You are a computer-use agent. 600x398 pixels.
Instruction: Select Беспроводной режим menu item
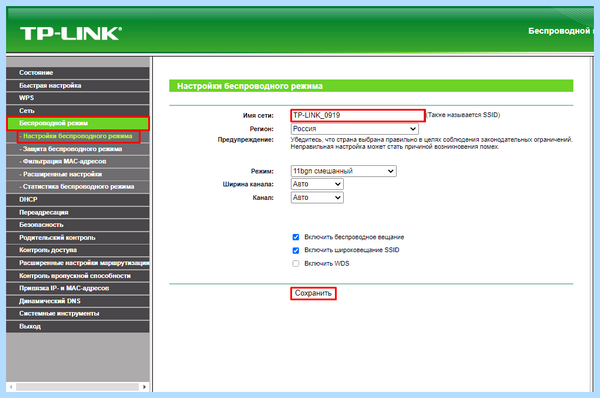click(x=78, y=123)
